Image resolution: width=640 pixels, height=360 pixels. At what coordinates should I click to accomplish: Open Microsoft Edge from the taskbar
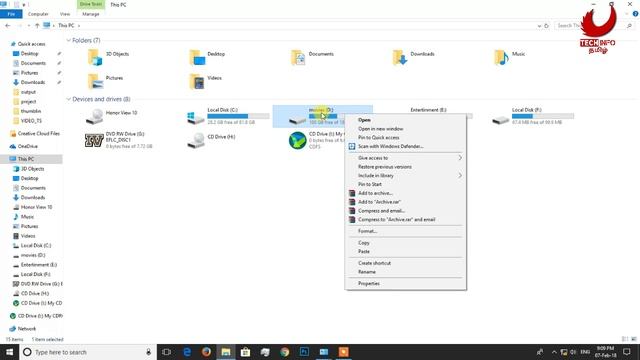click(187, 352)
